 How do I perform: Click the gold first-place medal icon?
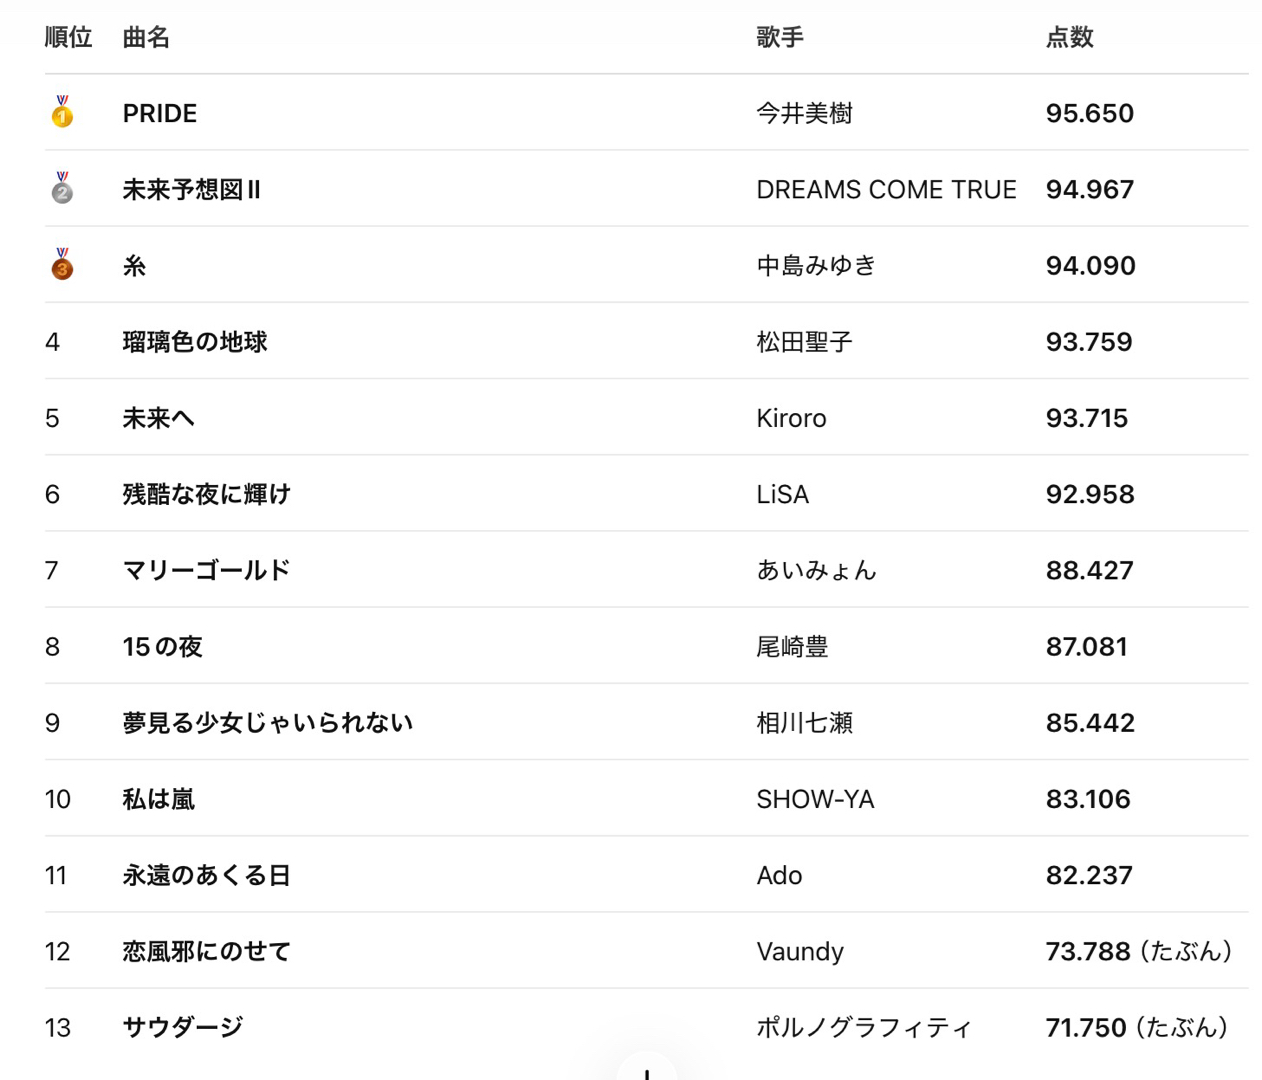click(62, 112)
